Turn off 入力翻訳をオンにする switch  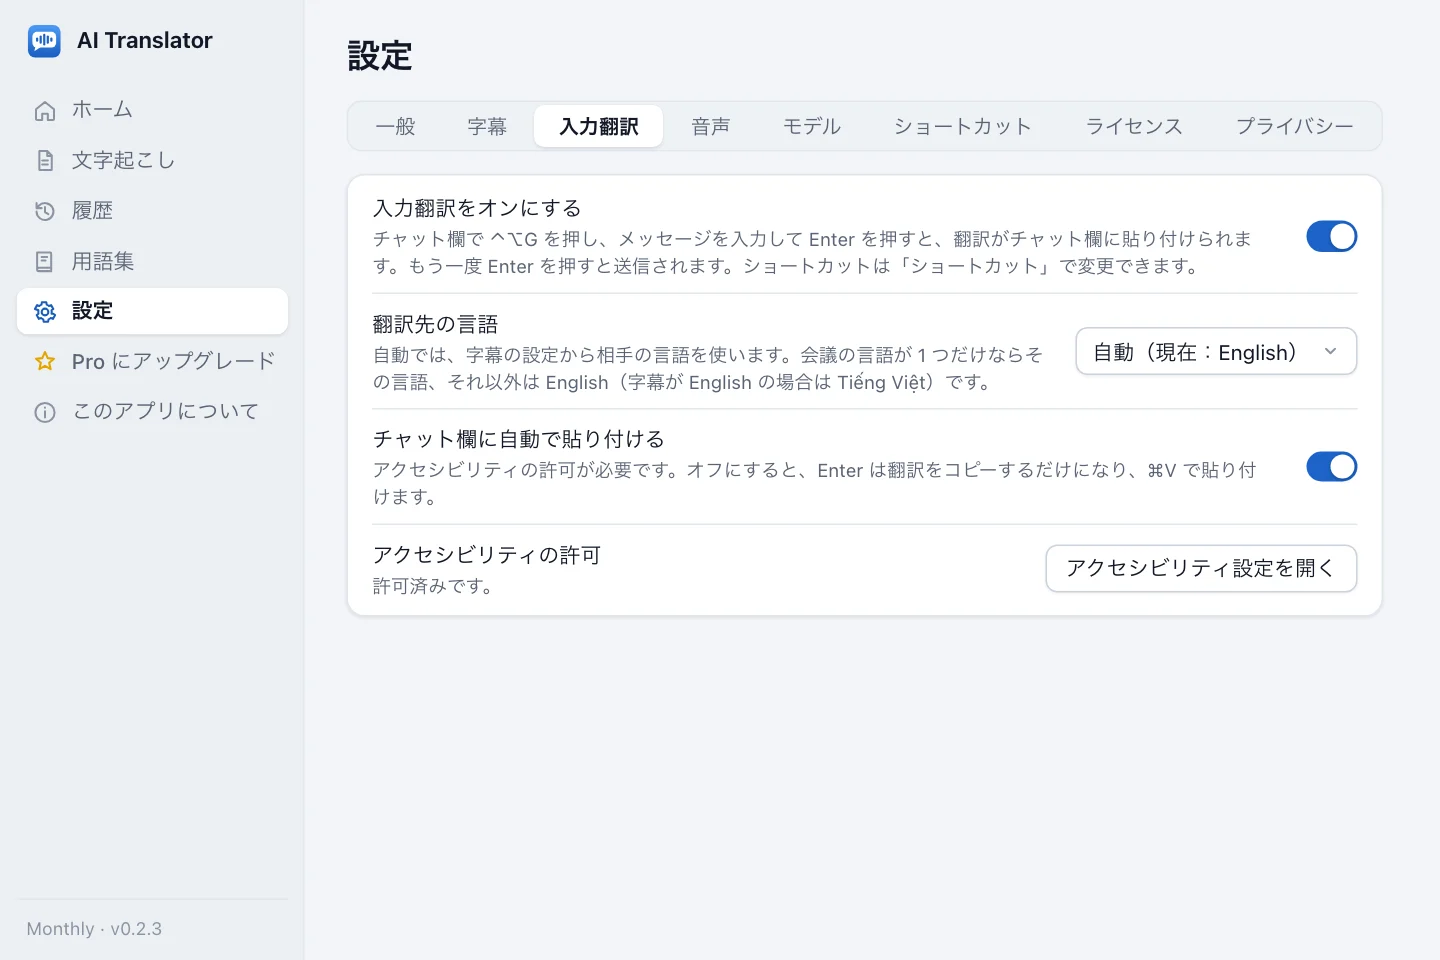coord(1331,237)
